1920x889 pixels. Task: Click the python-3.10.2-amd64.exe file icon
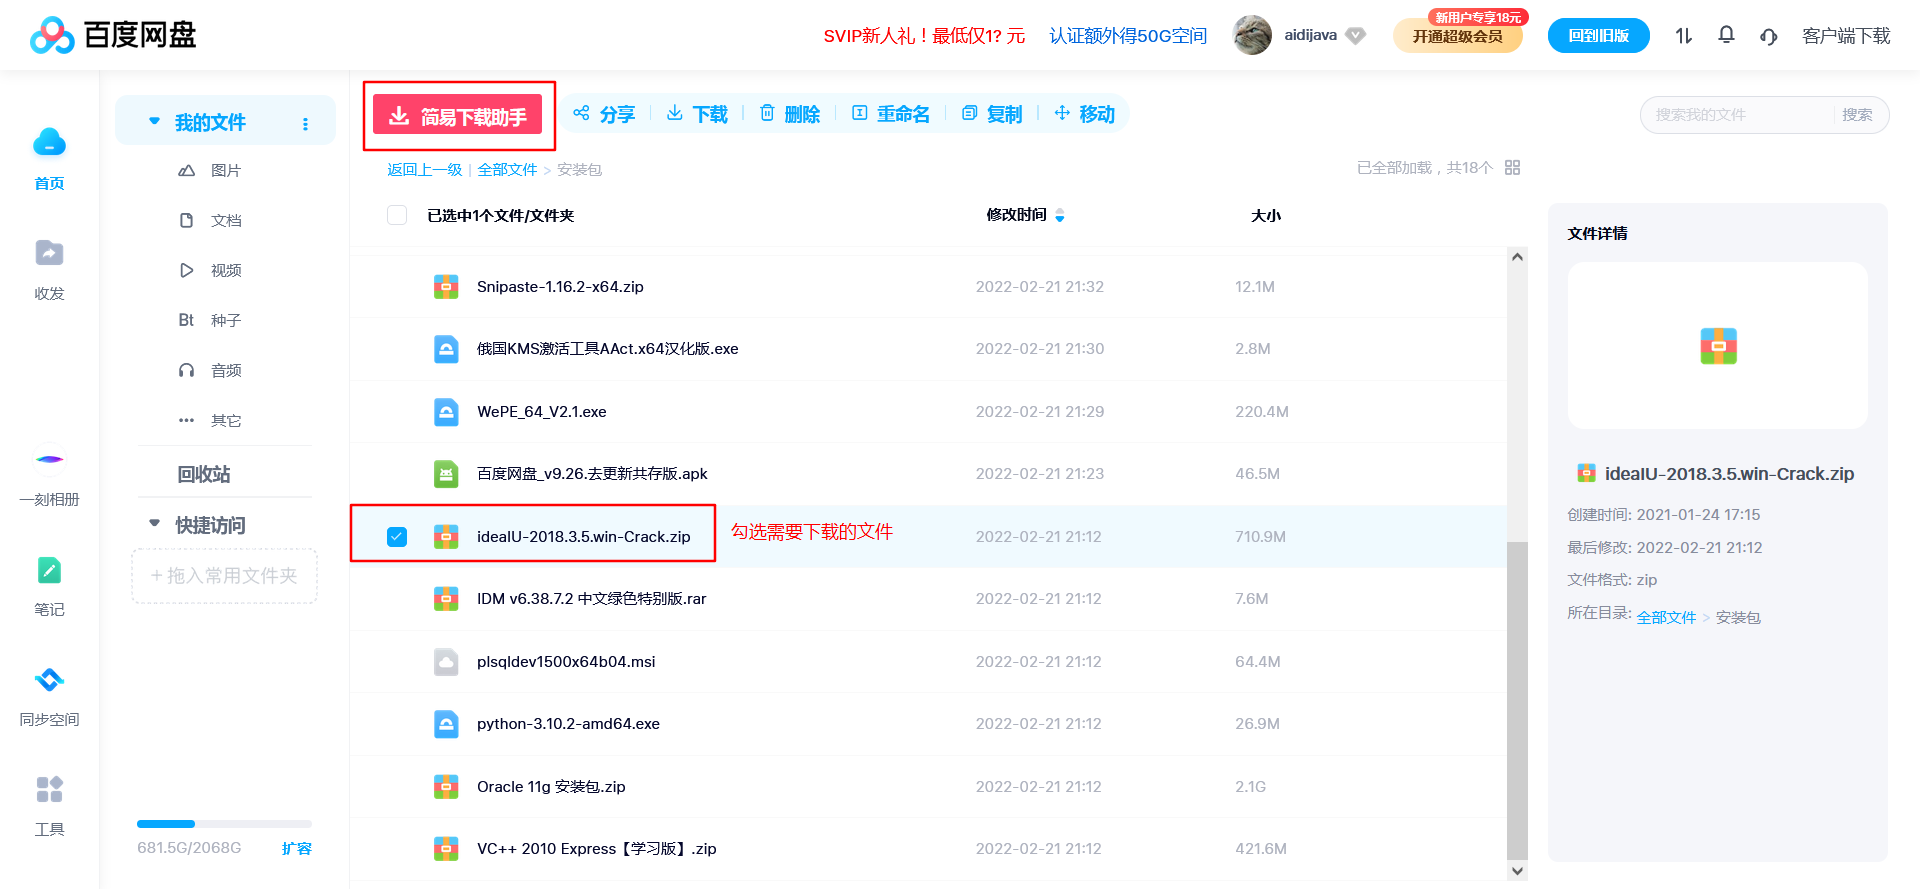446,724
